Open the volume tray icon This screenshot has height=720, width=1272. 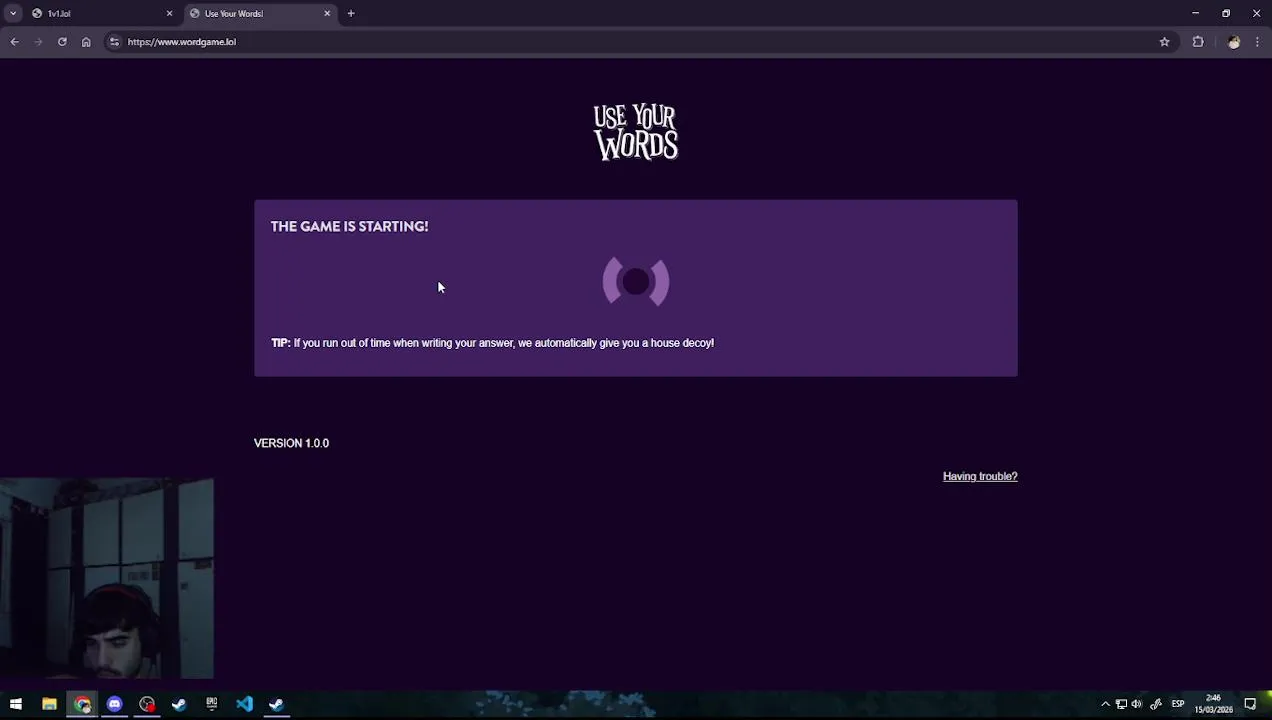click(x=1137, y=704)
